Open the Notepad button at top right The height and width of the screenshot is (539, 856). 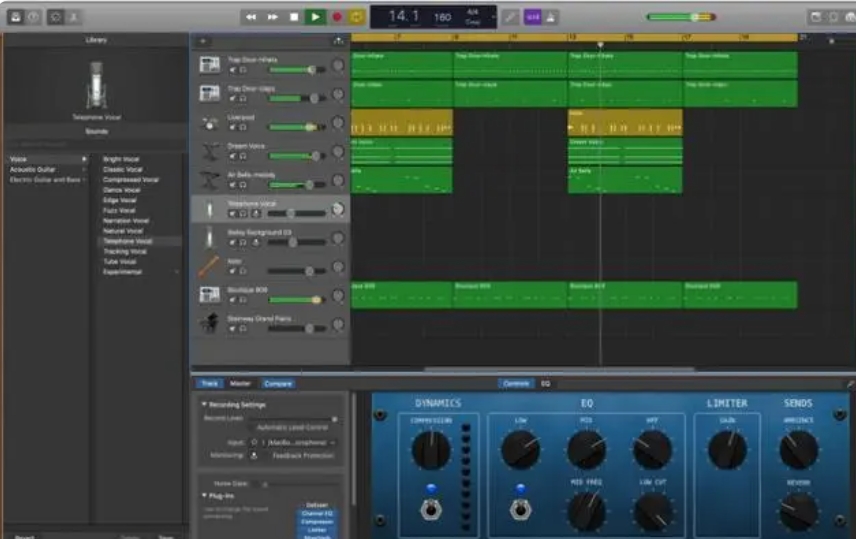click(815, 17)
